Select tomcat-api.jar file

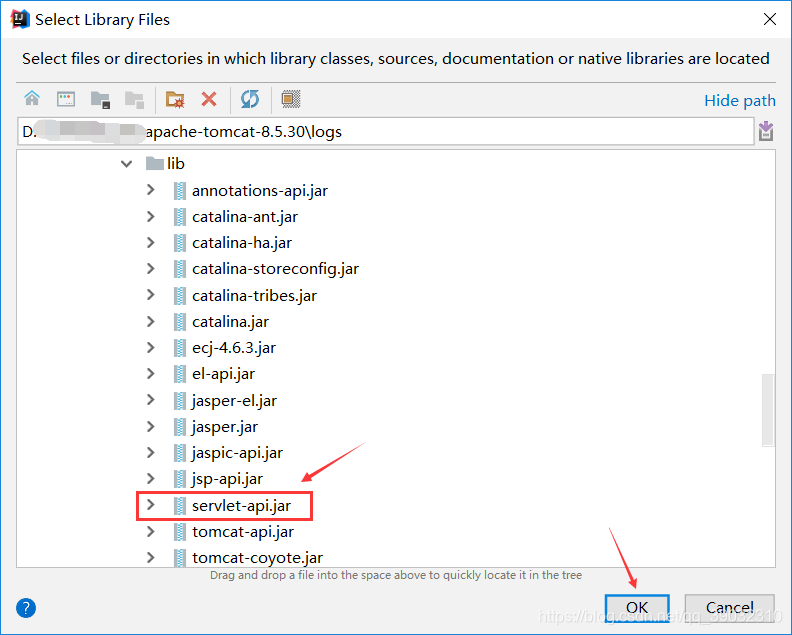(x=234, y=531)
